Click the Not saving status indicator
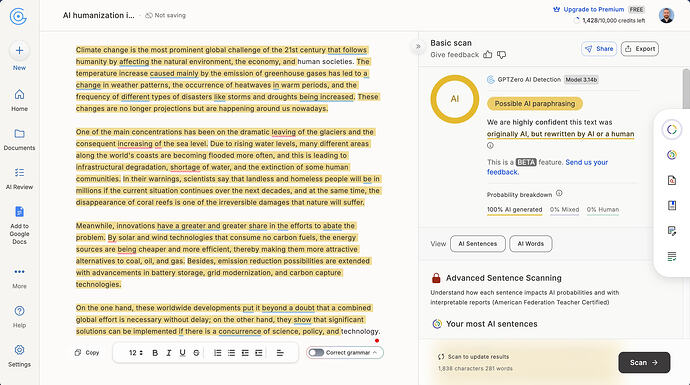 (165, 15)
